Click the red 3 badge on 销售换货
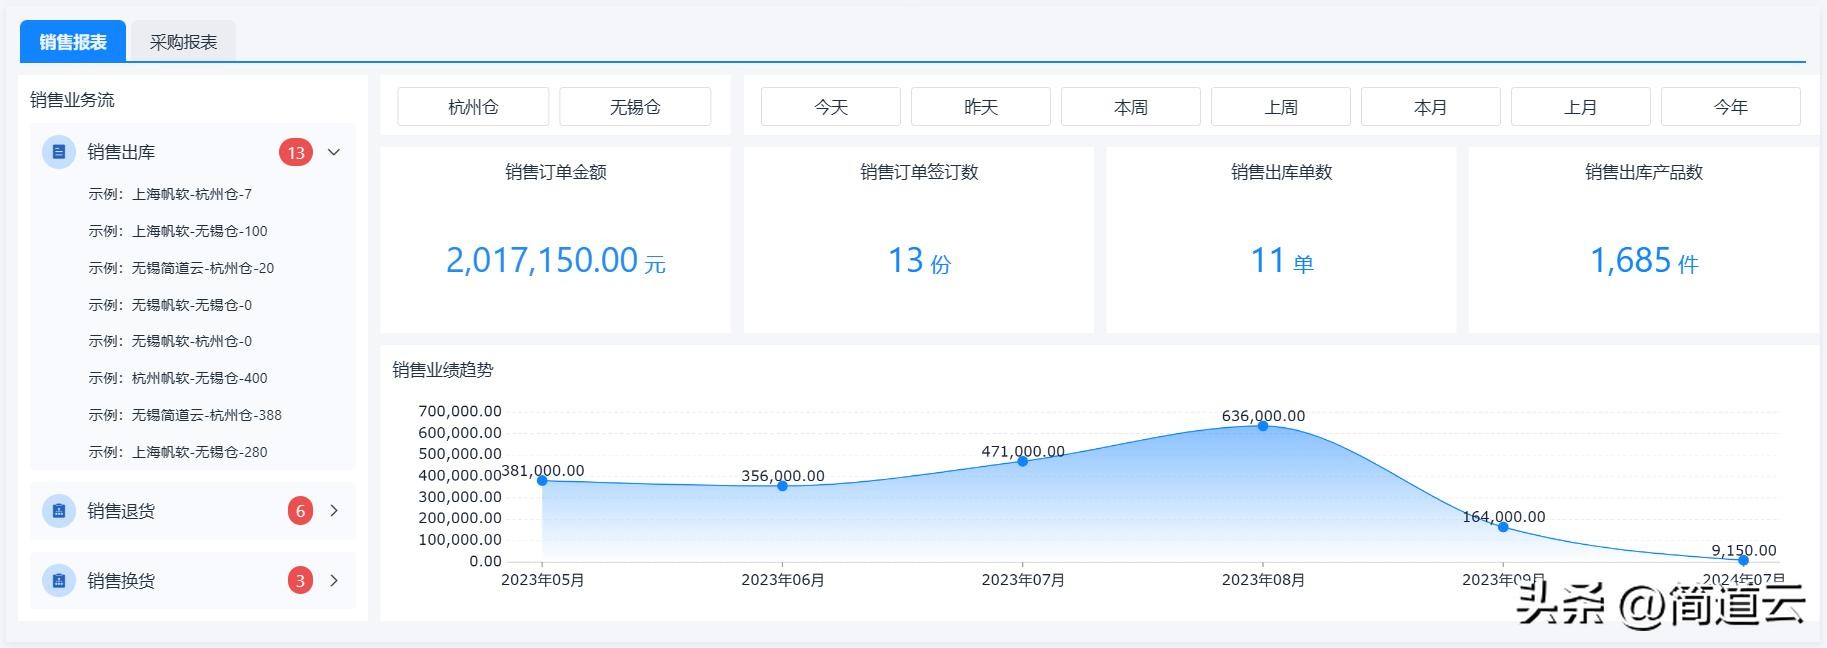Screen dimensions: 1827x648 [x=300, y=581]
